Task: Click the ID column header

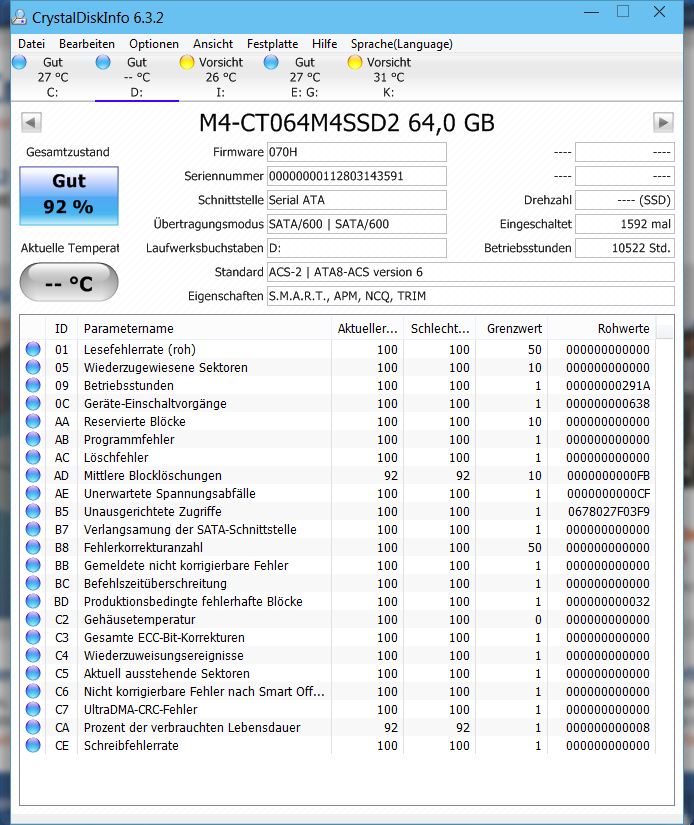Action: [x=62, y=329]
